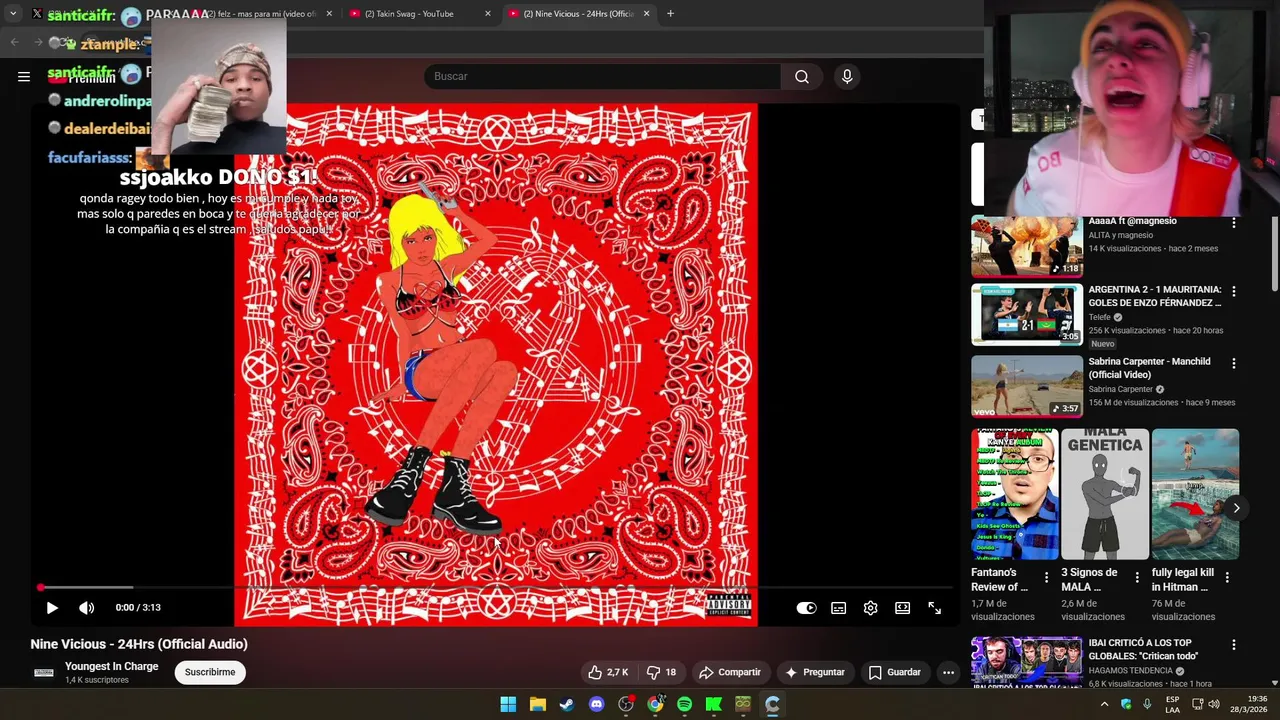Toggle subtitles with the captions icon

(x=838, y=607)
